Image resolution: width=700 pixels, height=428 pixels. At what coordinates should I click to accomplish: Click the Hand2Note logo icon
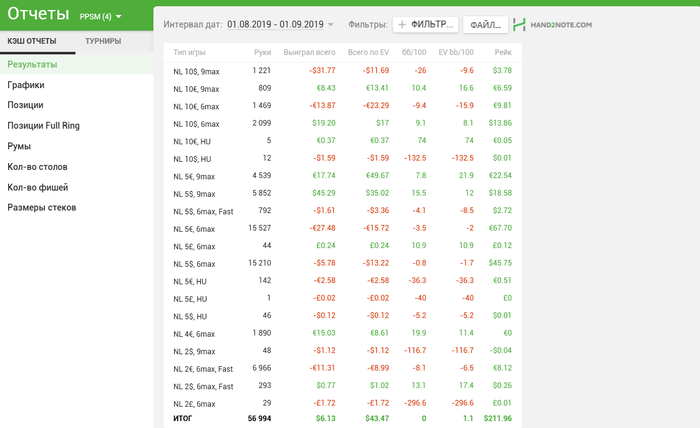point(519,25)
